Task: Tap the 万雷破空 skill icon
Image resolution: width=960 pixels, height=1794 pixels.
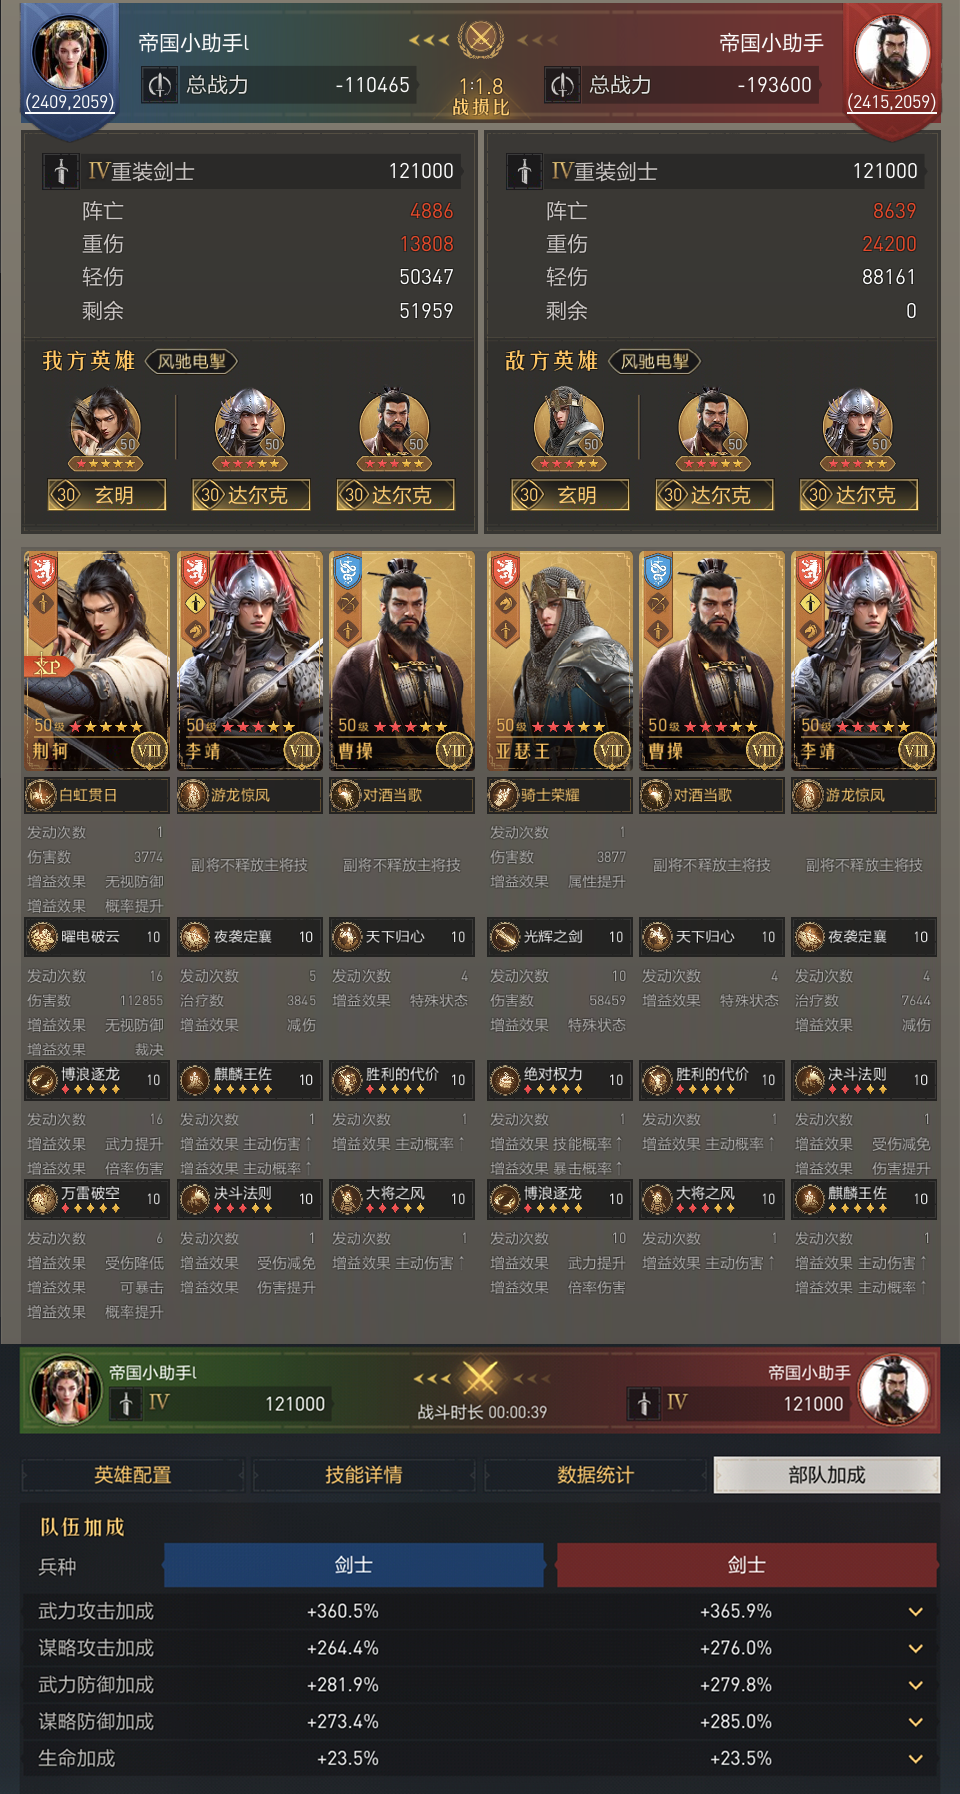Action: pyautogui.click(x=43, y=1199)
